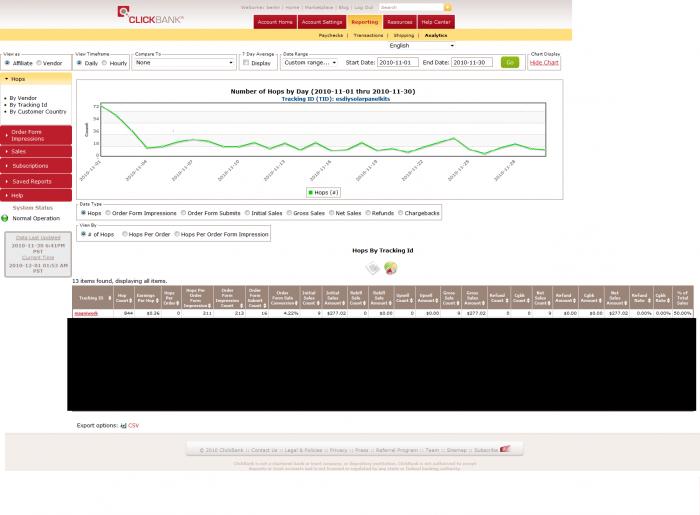Open the pie chart view icon
This screenshot has width=700, height=515.
click(x=391, y=268)
